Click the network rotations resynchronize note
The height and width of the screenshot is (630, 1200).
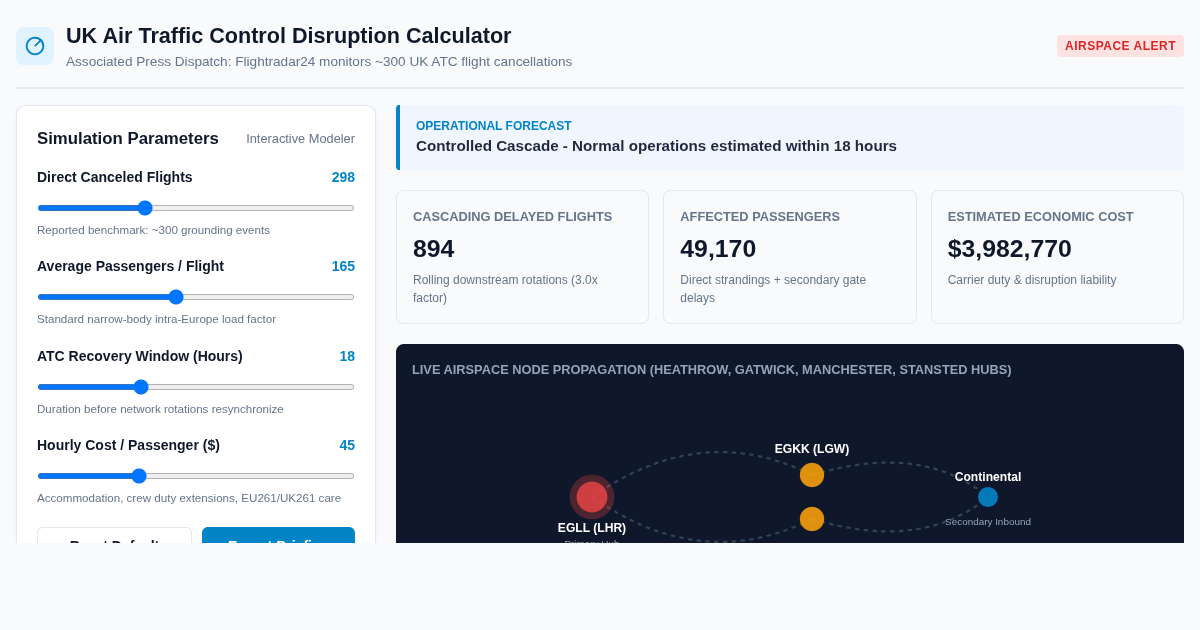[x=160, y=409]
